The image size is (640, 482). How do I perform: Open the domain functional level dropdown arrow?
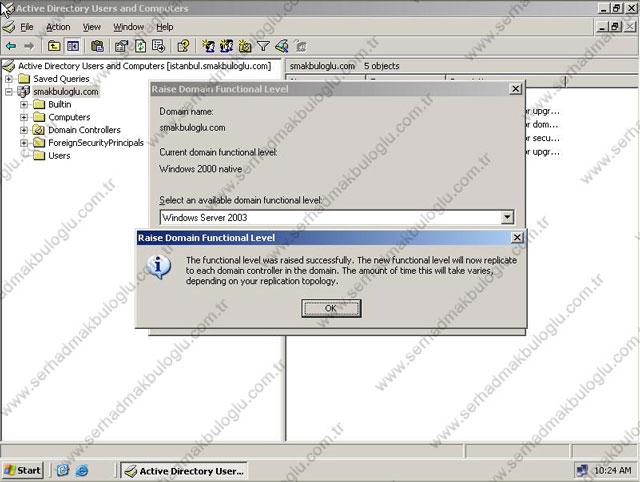pos(507,217)
